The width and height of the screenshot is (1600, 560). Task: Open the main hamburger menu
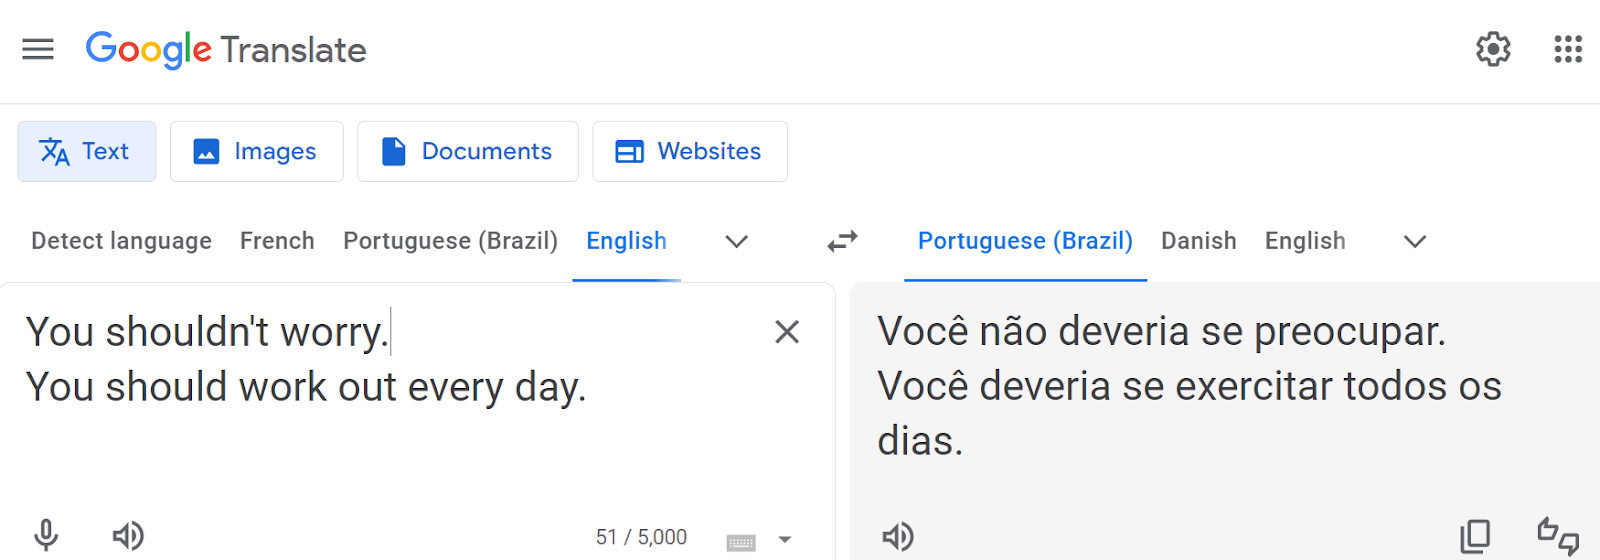pyautogui.click(x=38, y=49)
